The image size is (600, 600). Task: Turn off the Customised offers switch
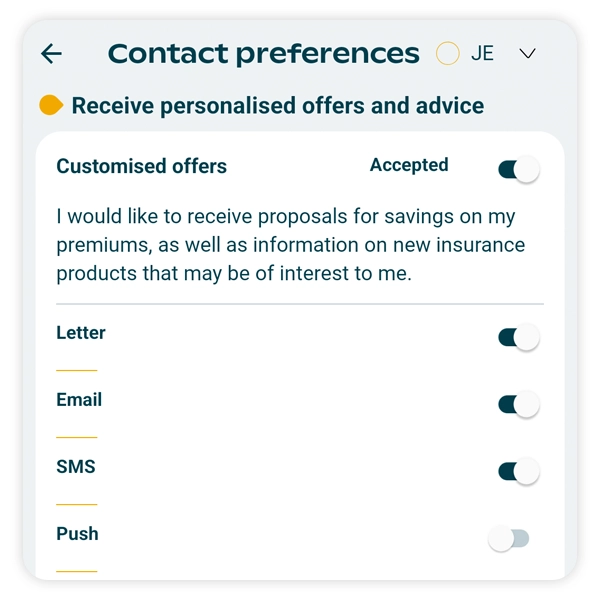[x=518, y=170]
